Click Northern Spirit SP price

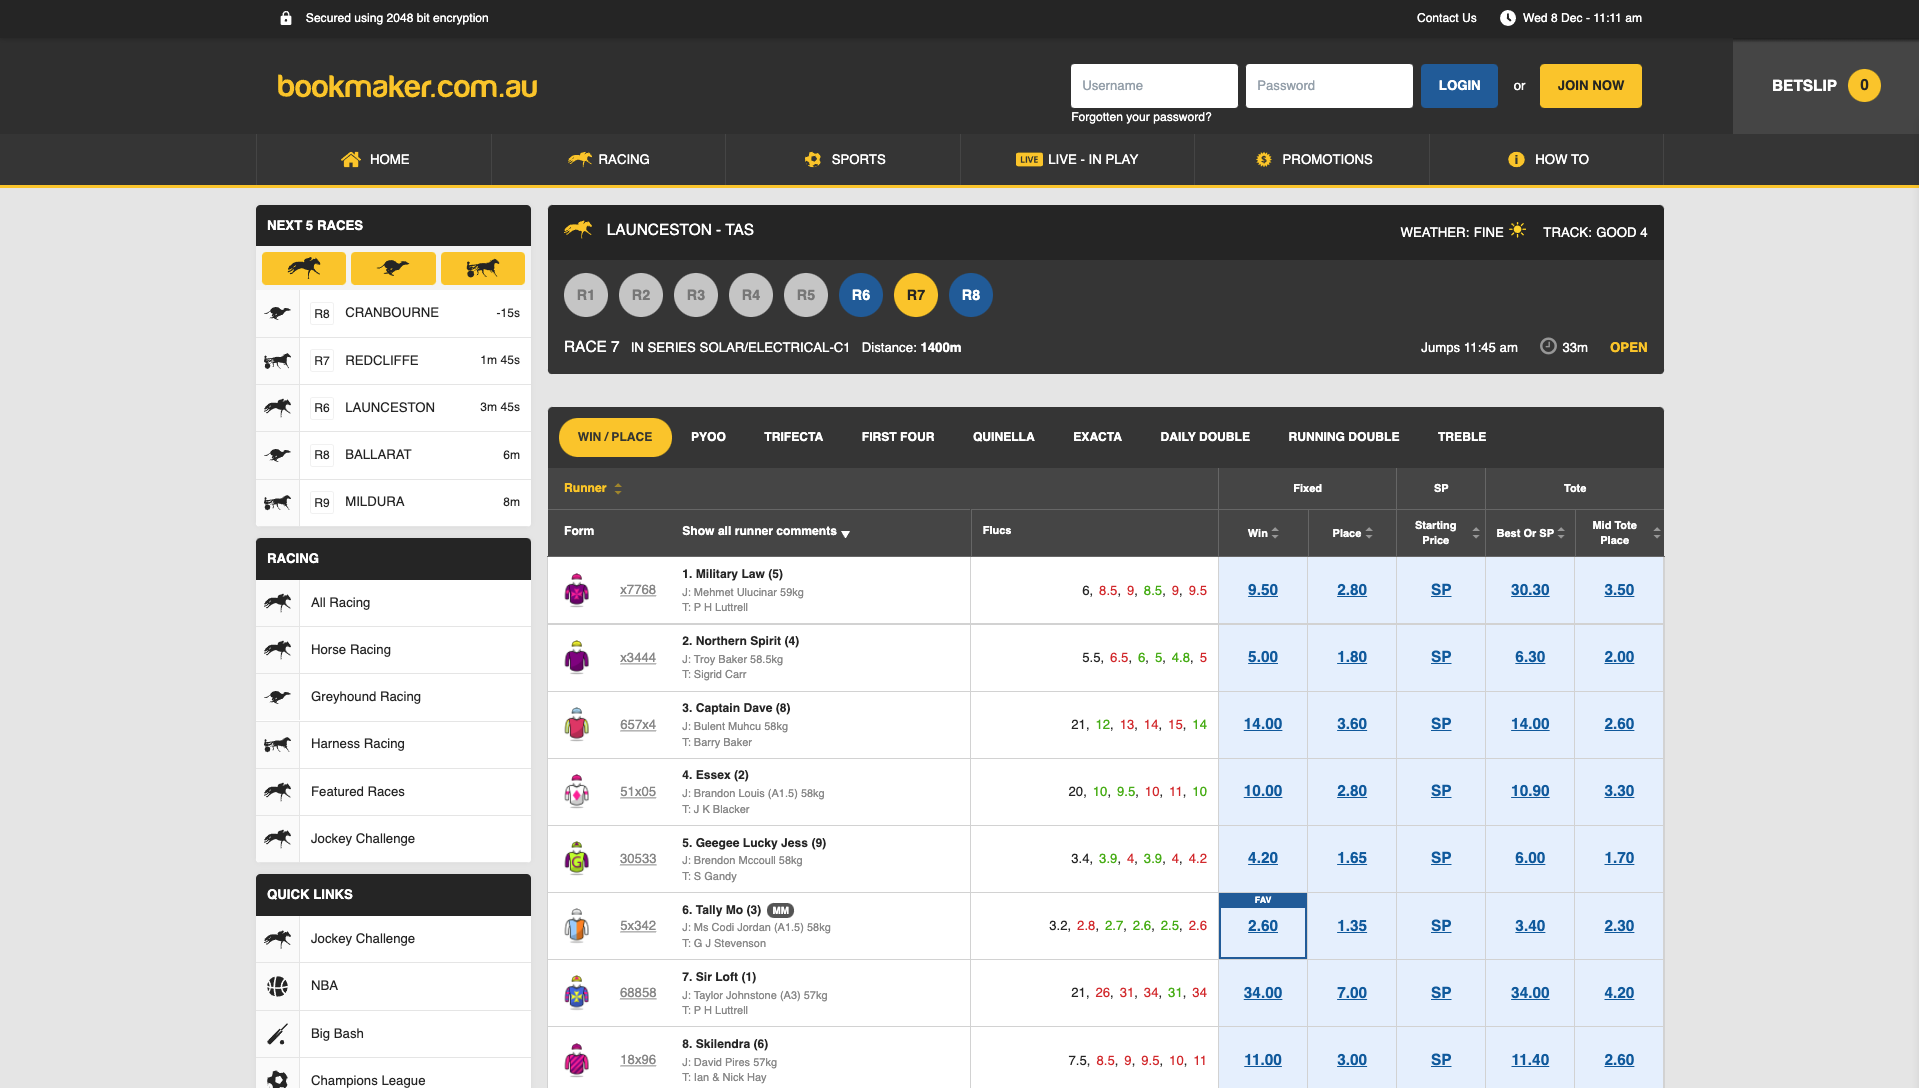point(1440,657)
